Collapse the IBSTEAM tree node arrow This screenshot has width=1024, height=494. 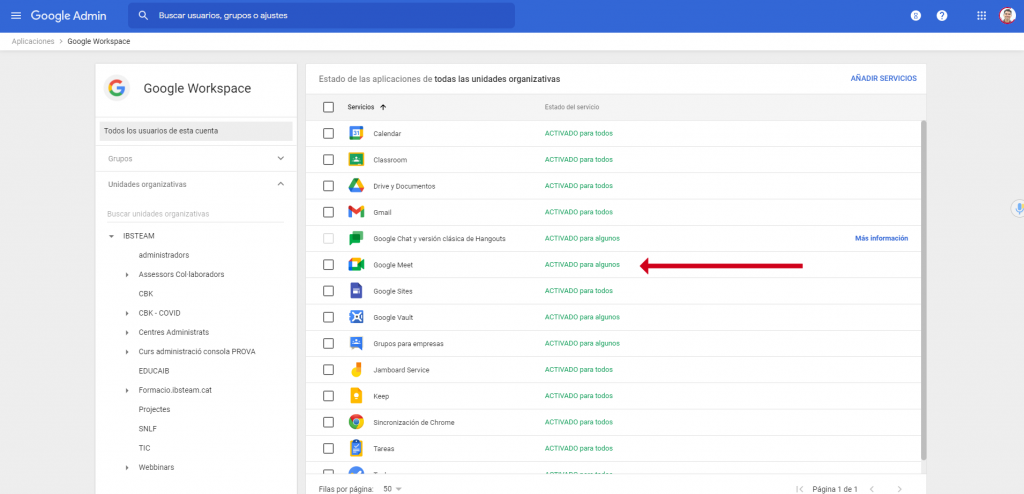point(111,236)
